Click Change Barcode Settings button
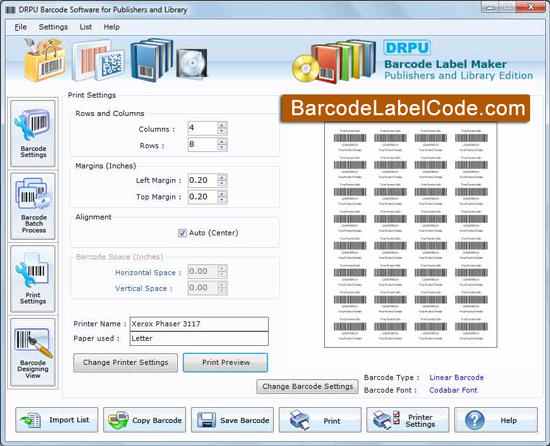This screenshot has width=550, height=446. pyautogui.click(x=308, y=386)
